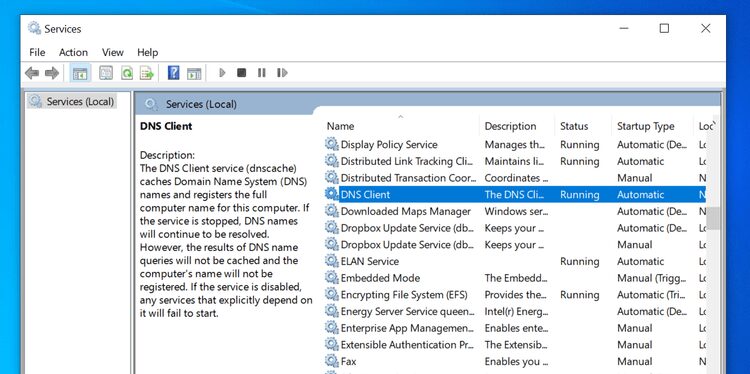
Task: Sort by the Startup Type column header
Action: pyautogui.click(x=652, y=126)
